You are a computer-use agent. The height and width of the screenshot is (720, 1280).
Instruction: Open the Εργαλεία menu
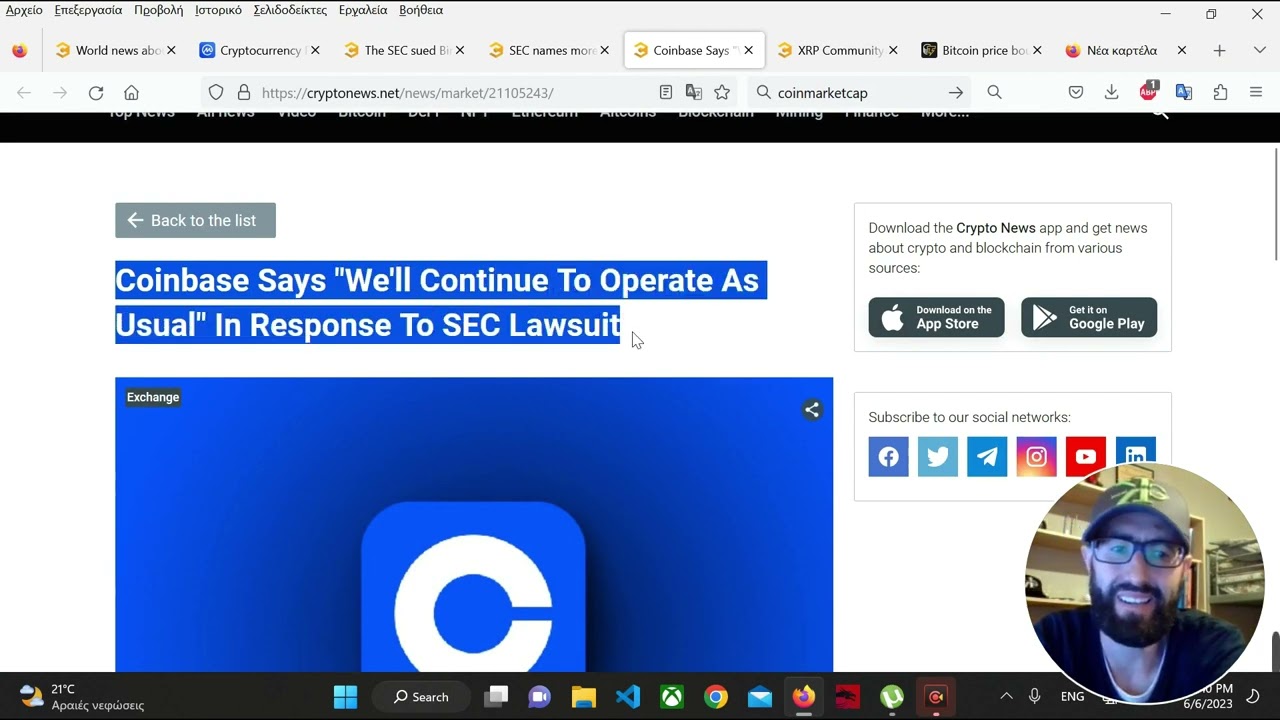tap(363, 10)
